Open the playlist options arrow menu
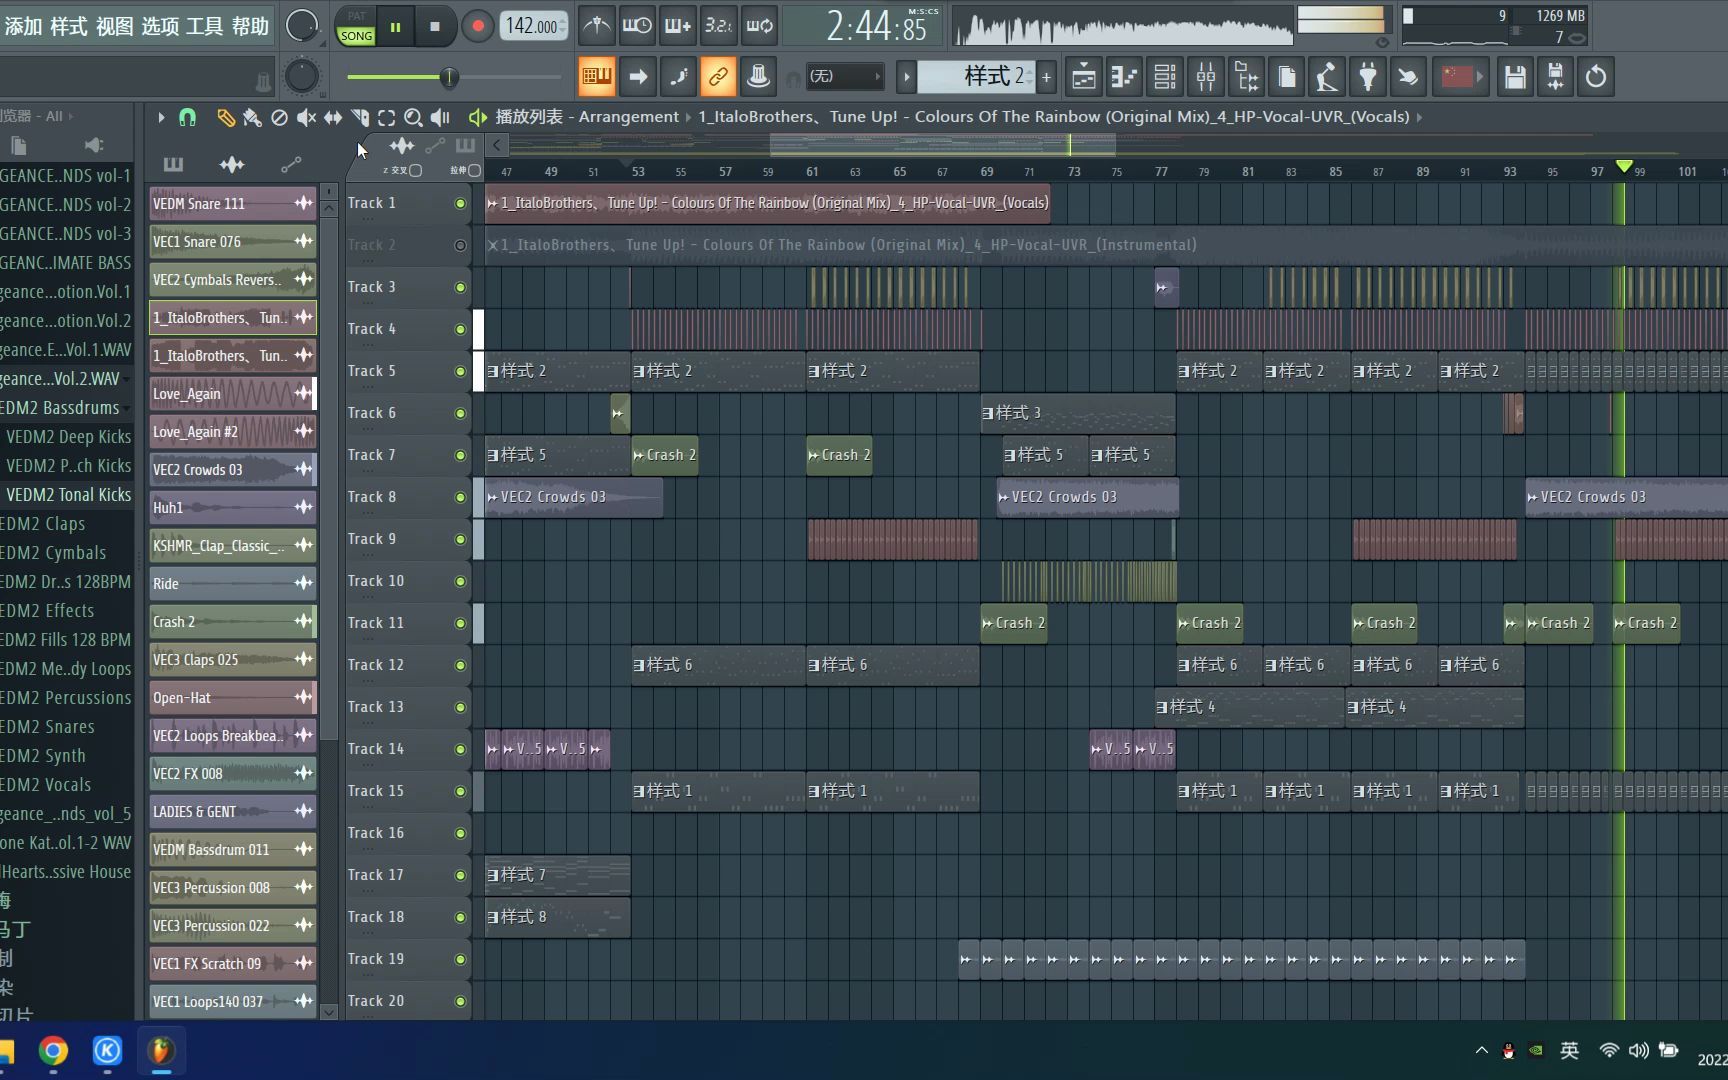Viewport: 1728px width, 1080px height. click(x=161, y=117)
